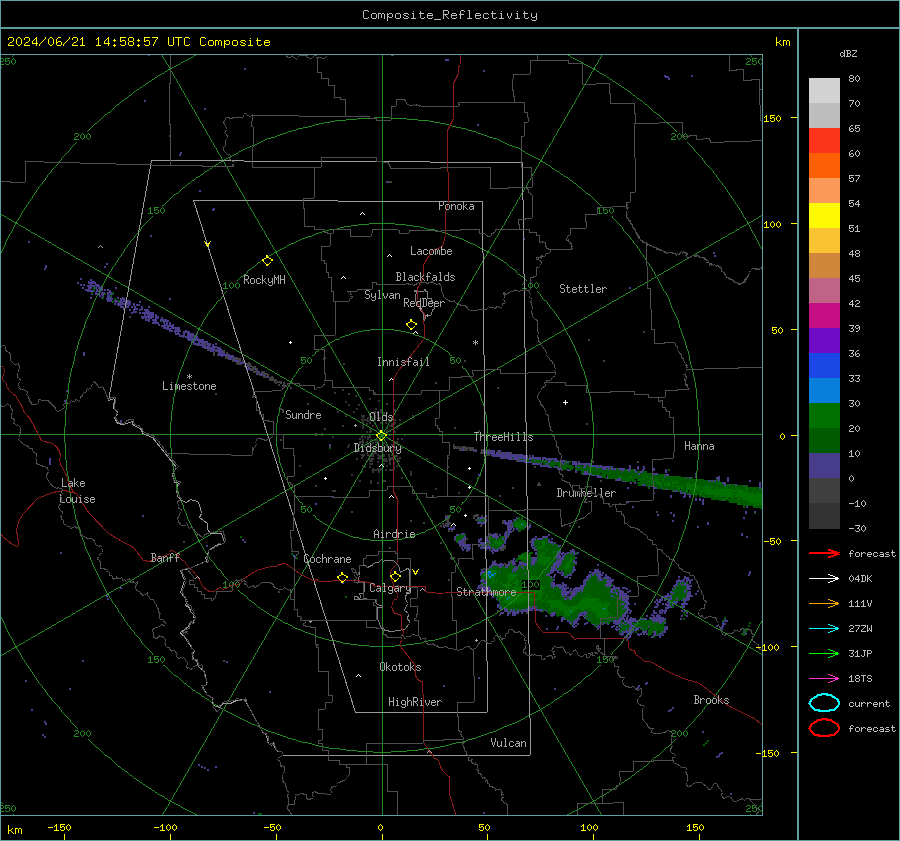Click the yellow diamond marker beside RockyMH
Viewport: 900px width, 841px height.
click(x=267, y=261)
